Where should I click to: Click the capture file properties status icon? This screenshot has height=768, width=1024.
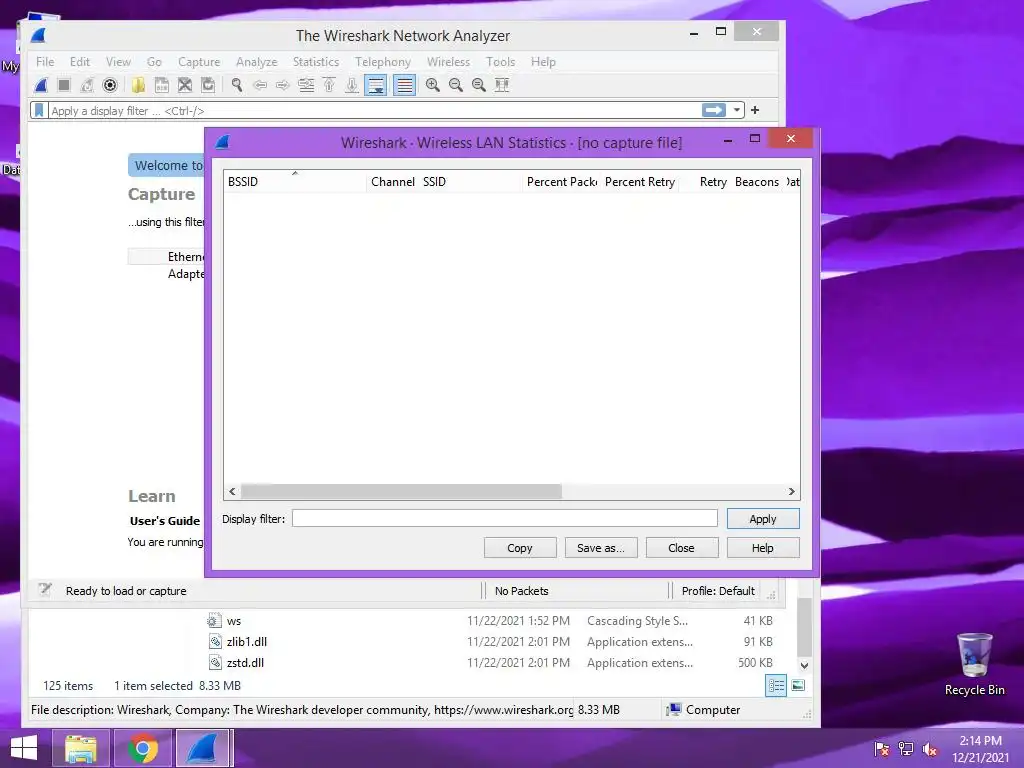[44, 590]
